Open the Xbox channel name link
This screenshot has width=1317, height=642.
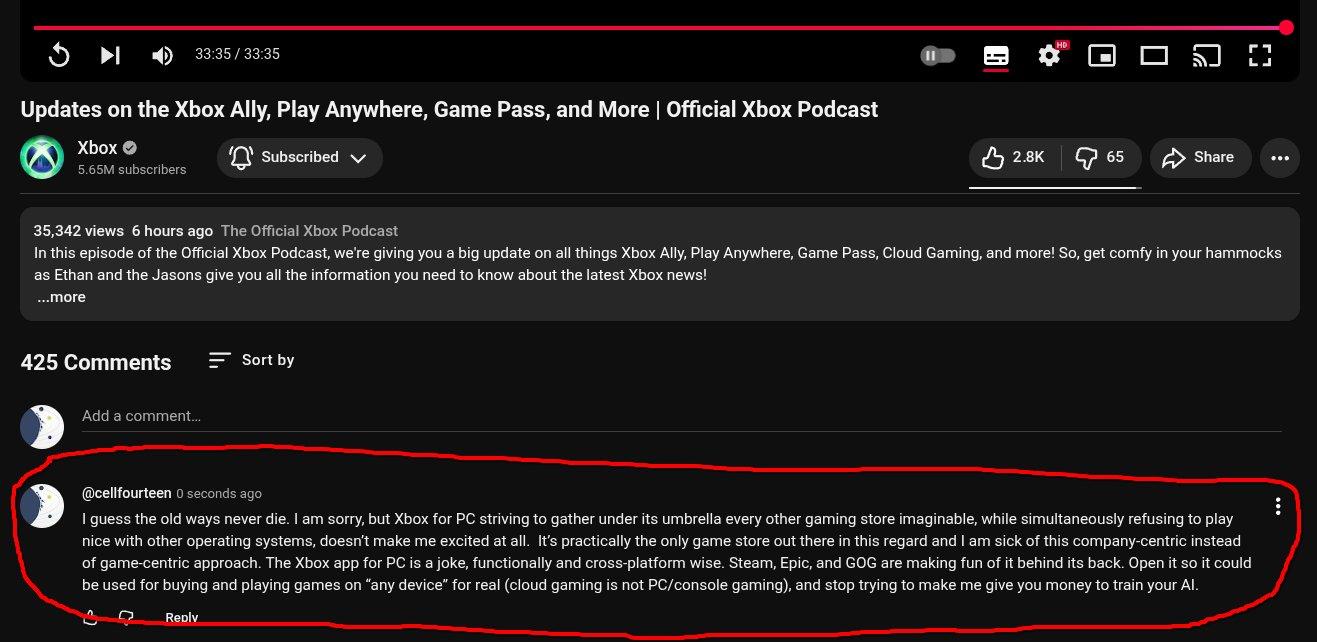coord(97,148)
